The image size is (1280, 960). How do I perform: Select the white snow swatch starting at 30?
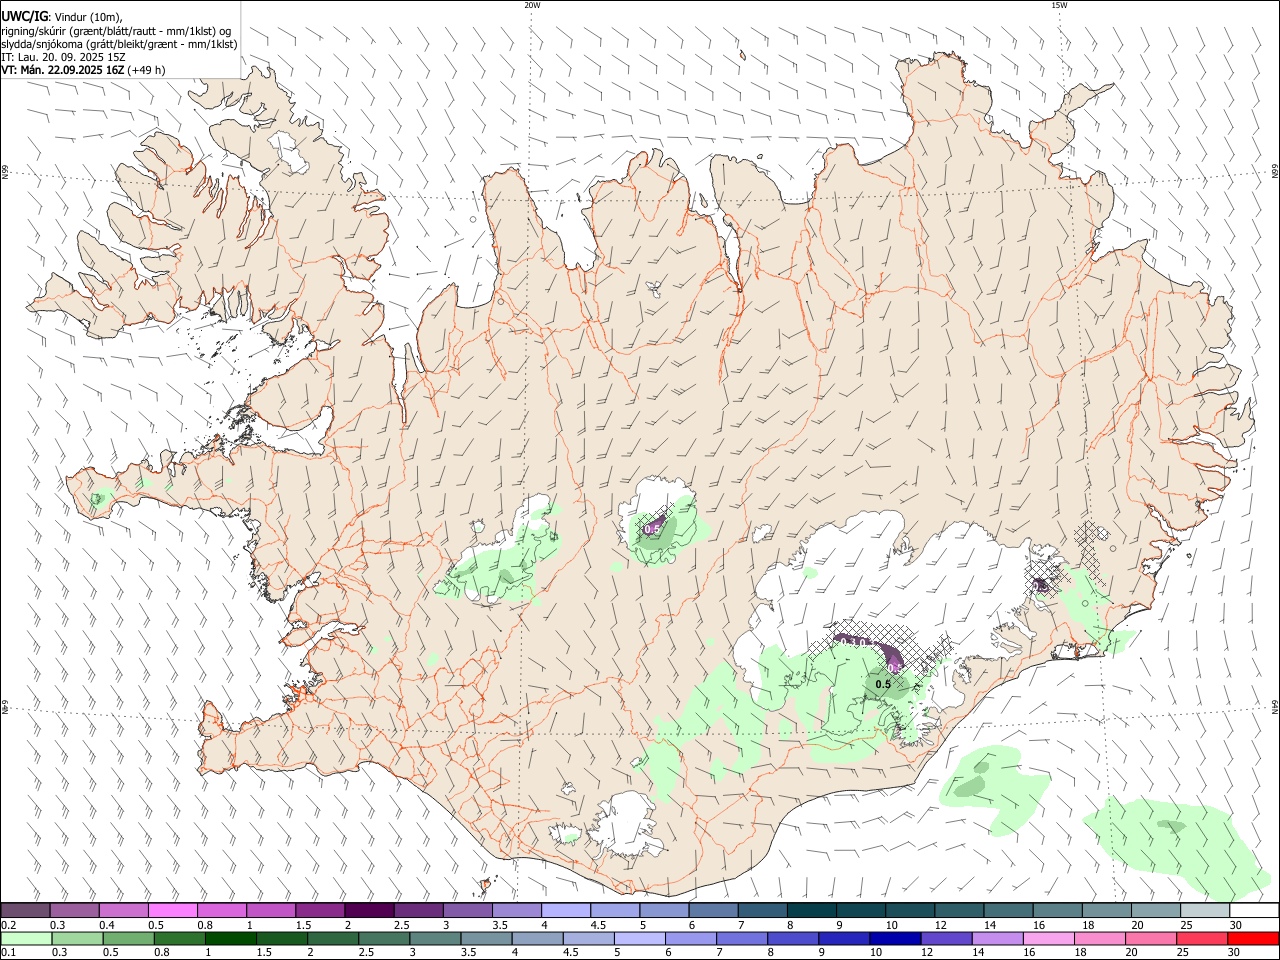coord(1254,910)
